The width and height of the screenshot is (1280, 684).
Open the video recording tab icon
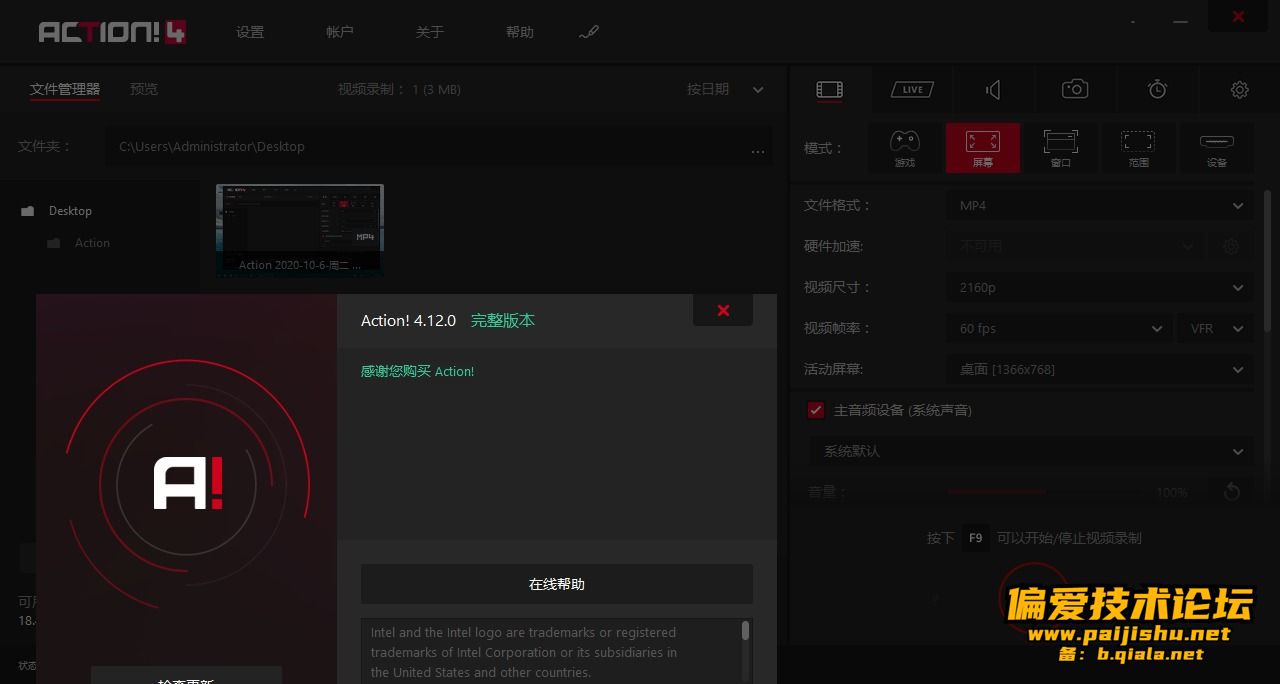[x=829, y=90]
